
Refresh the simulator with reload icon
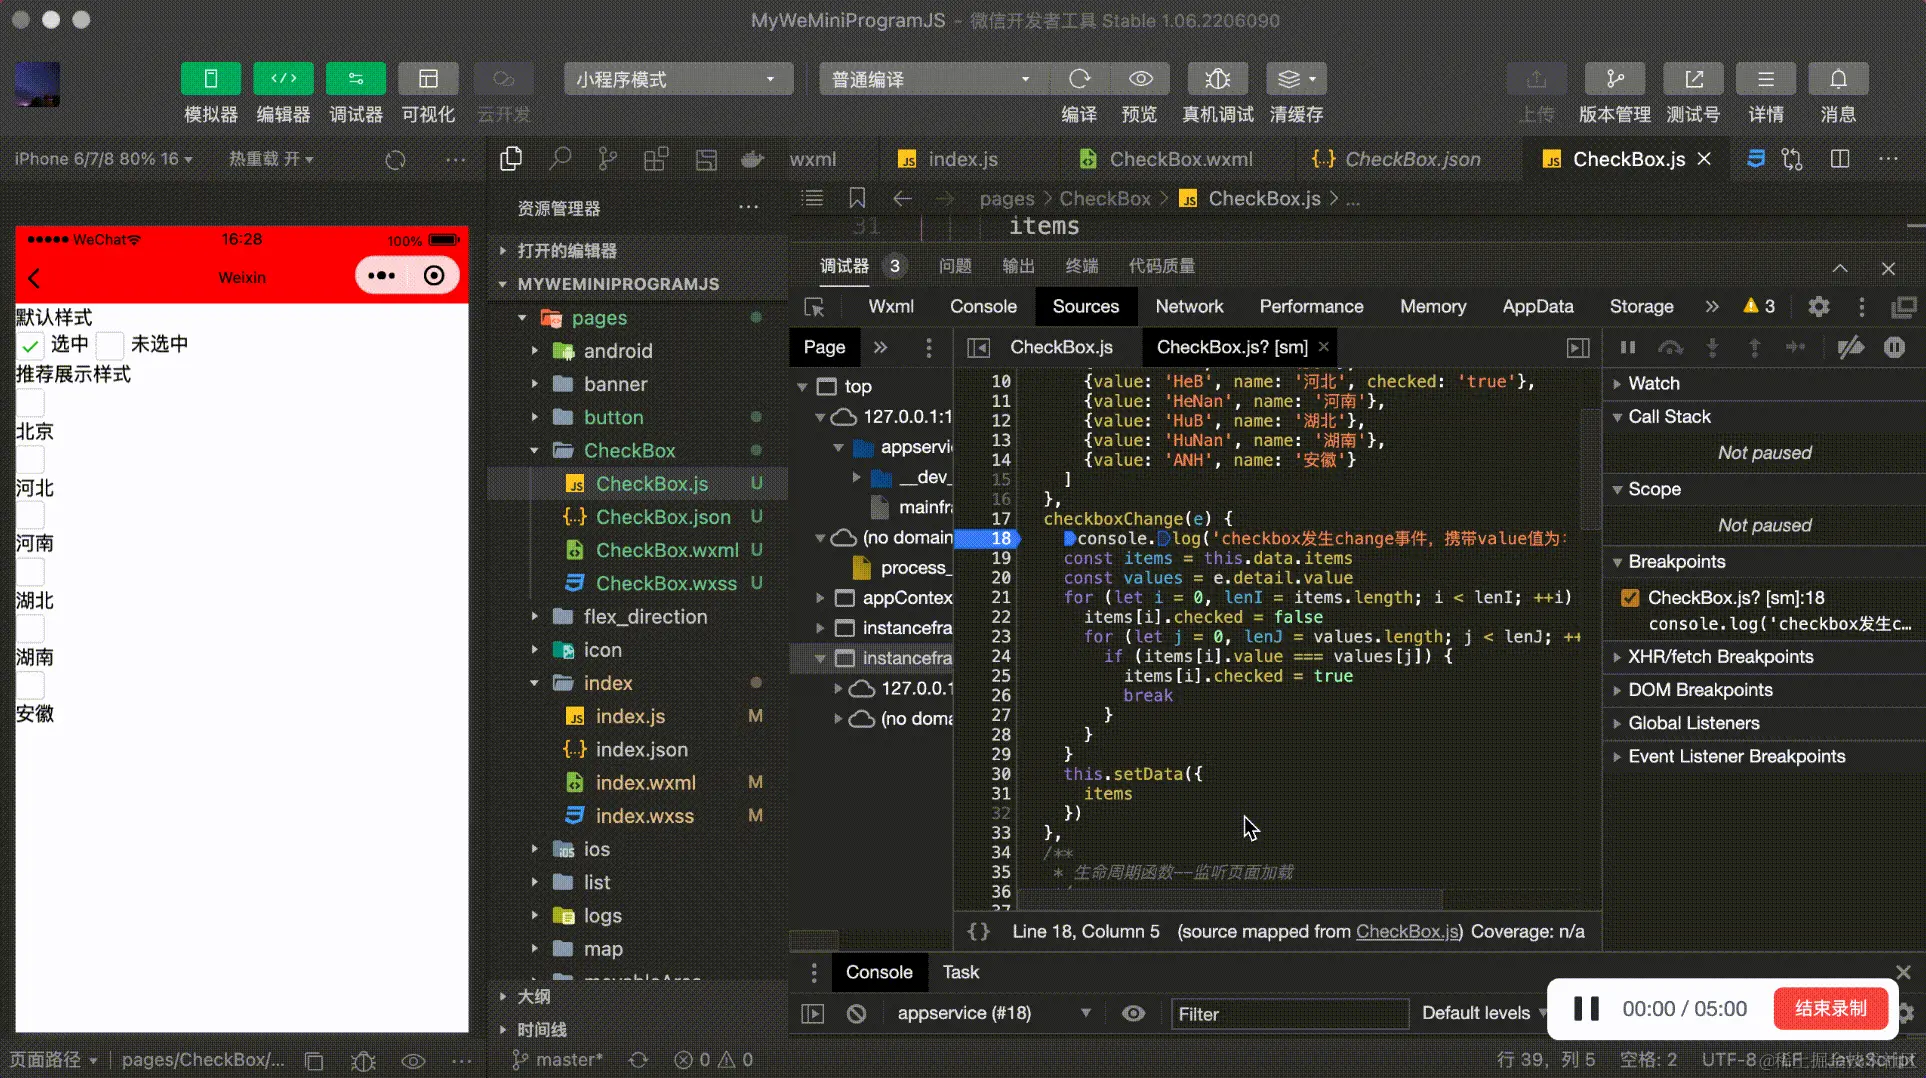396,160
